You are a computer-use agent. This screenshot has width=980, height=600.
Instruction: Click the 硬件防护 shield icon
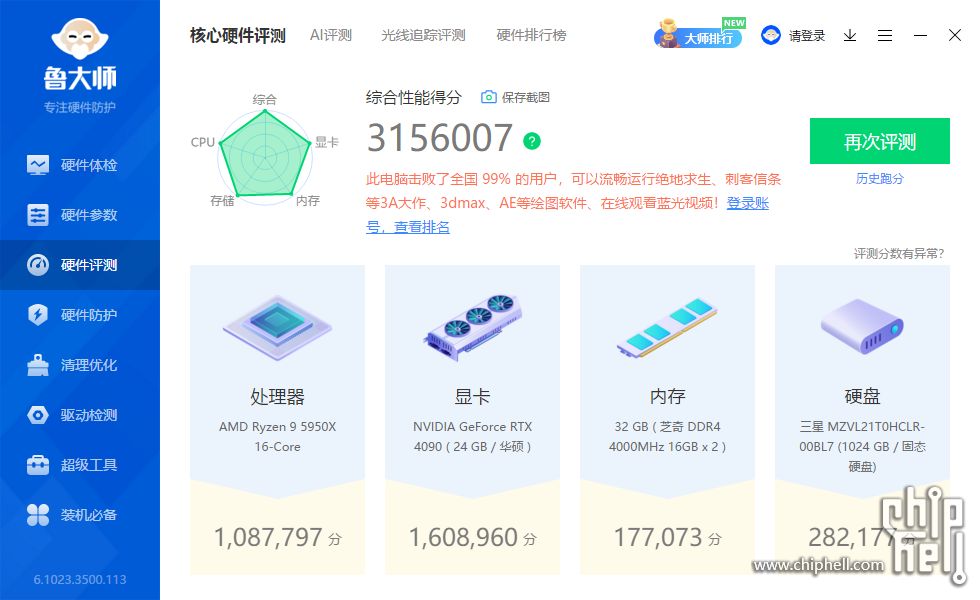click(x=38, y=315)
